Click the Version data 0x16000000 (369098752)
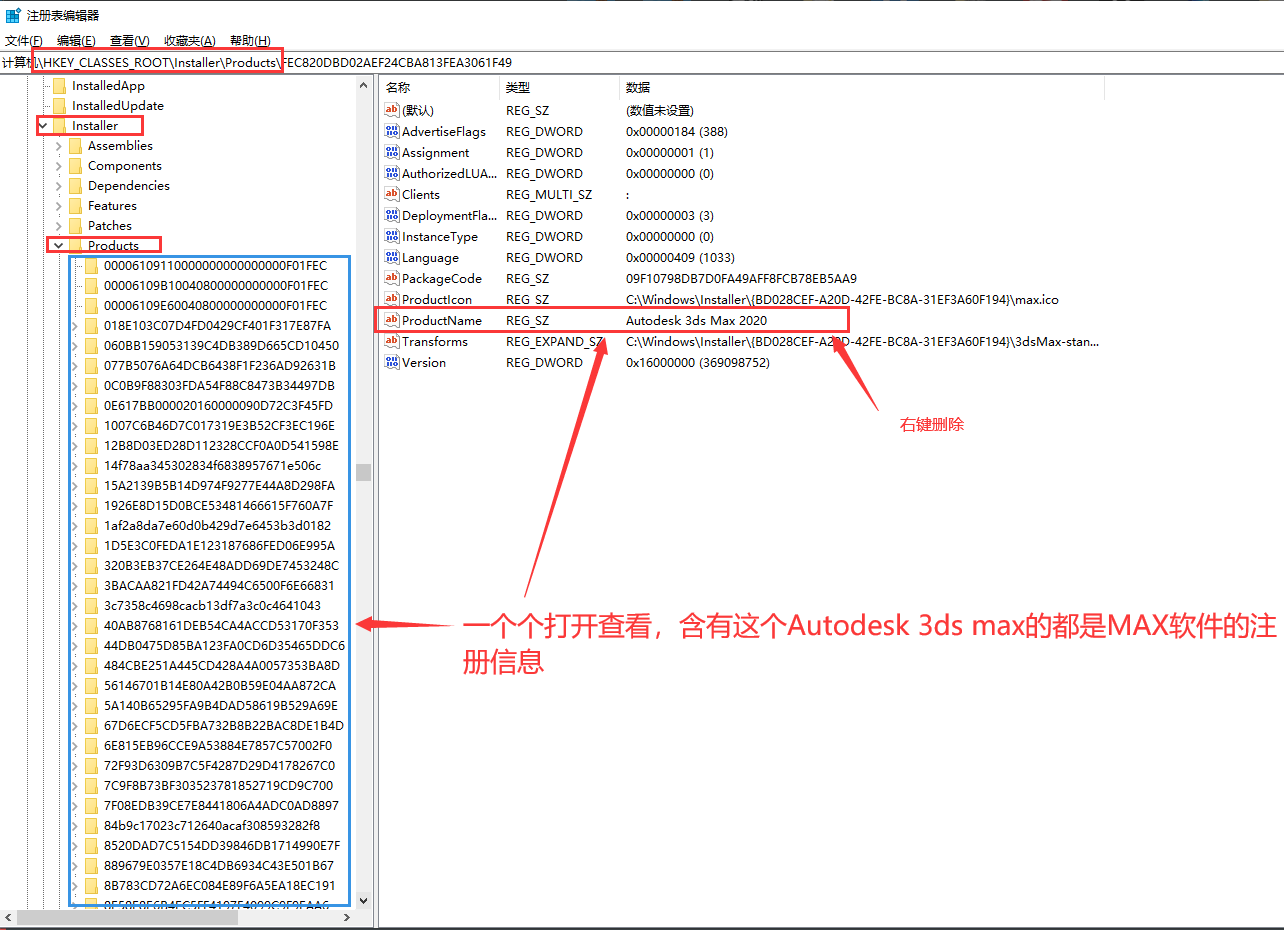1284x930 pixels. tap(698, 362)
